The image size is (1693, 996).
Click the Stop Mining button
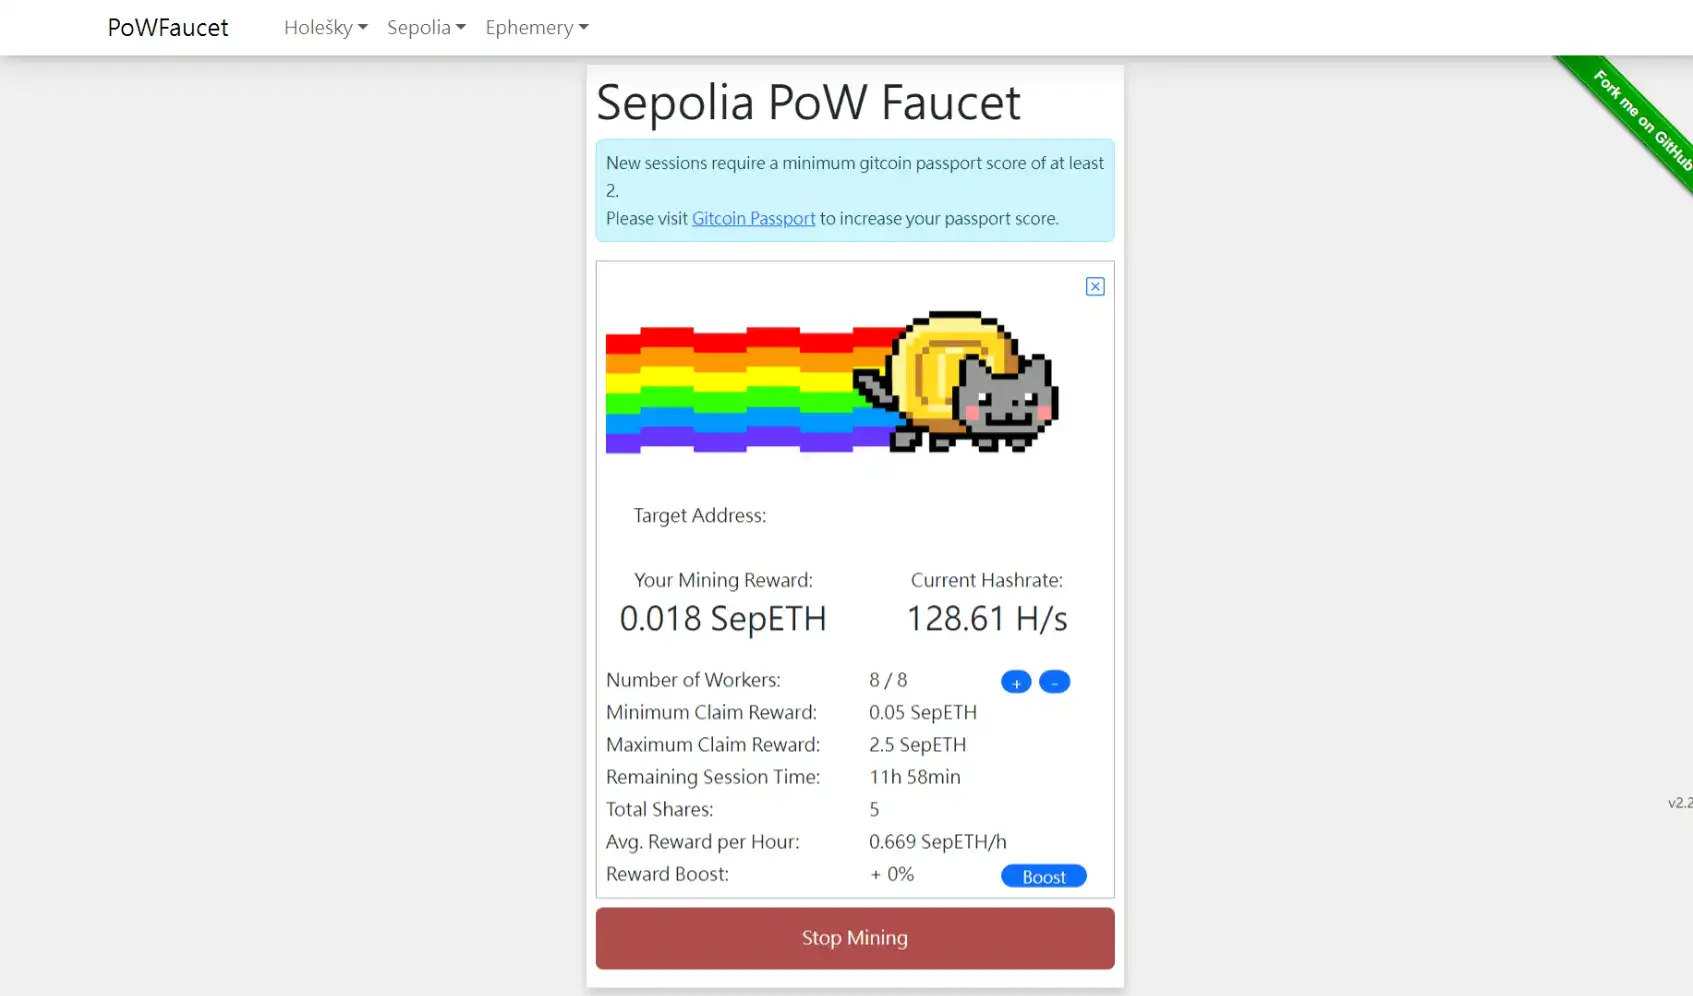point(855,938)
